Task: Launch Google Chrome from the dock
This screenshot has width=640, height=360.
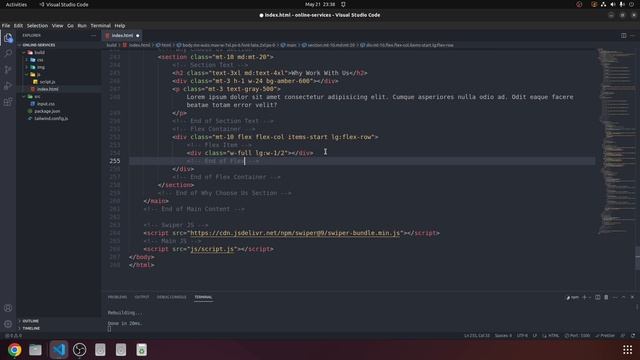Action: [14, 350]
